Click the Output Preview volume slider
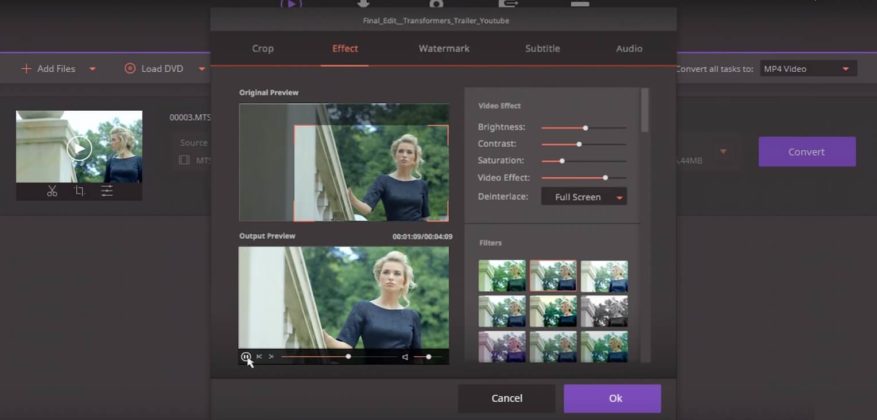Viewport: 877px width, 420px height. click(x=428, y=357)
